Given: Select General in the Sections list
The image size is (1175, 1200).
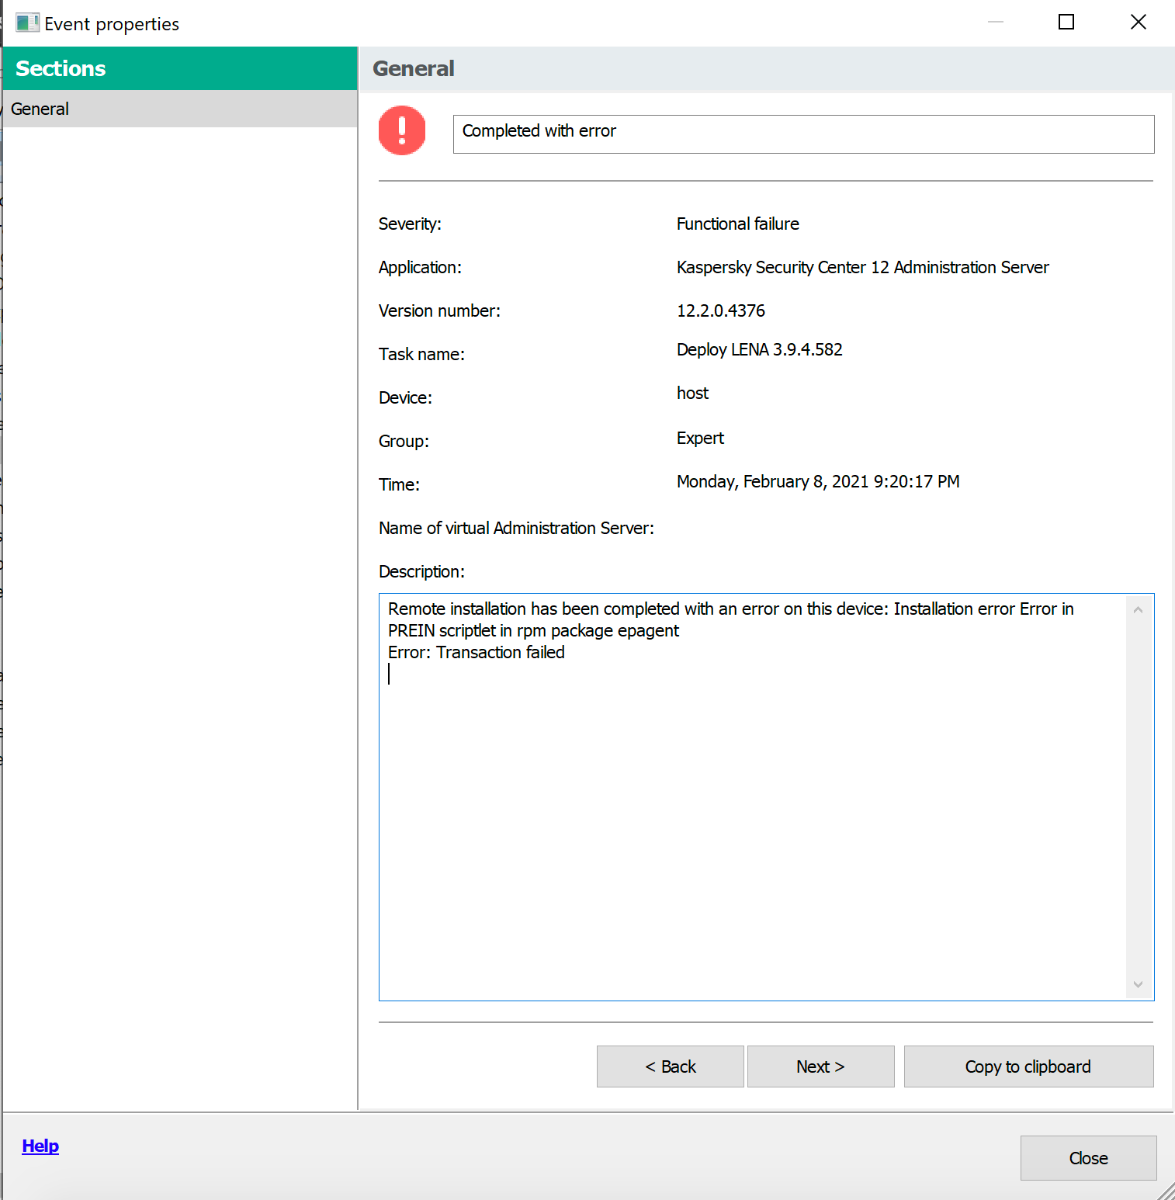Looking at the screenshot, I should click(179, 109).
